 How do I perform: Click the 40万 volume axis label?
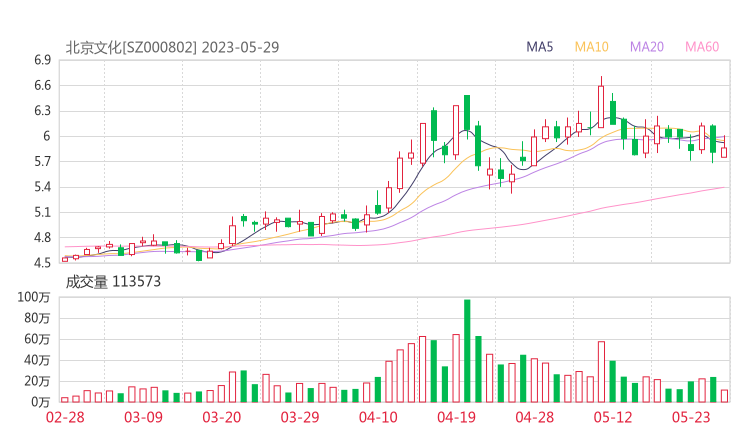37,360
